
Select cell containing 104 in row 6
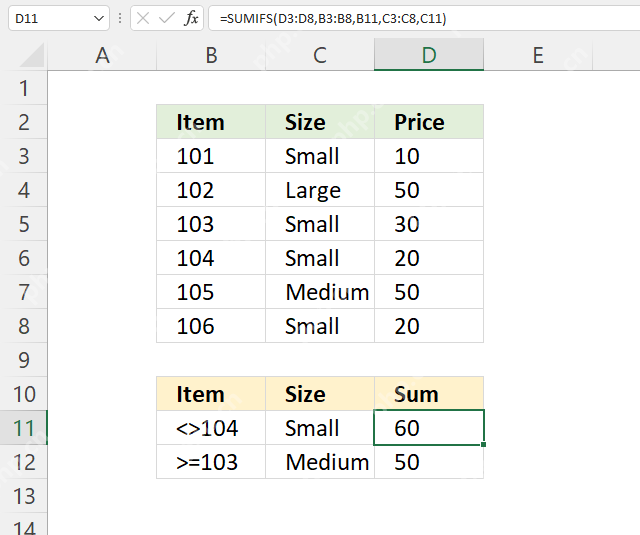(211, 258)
